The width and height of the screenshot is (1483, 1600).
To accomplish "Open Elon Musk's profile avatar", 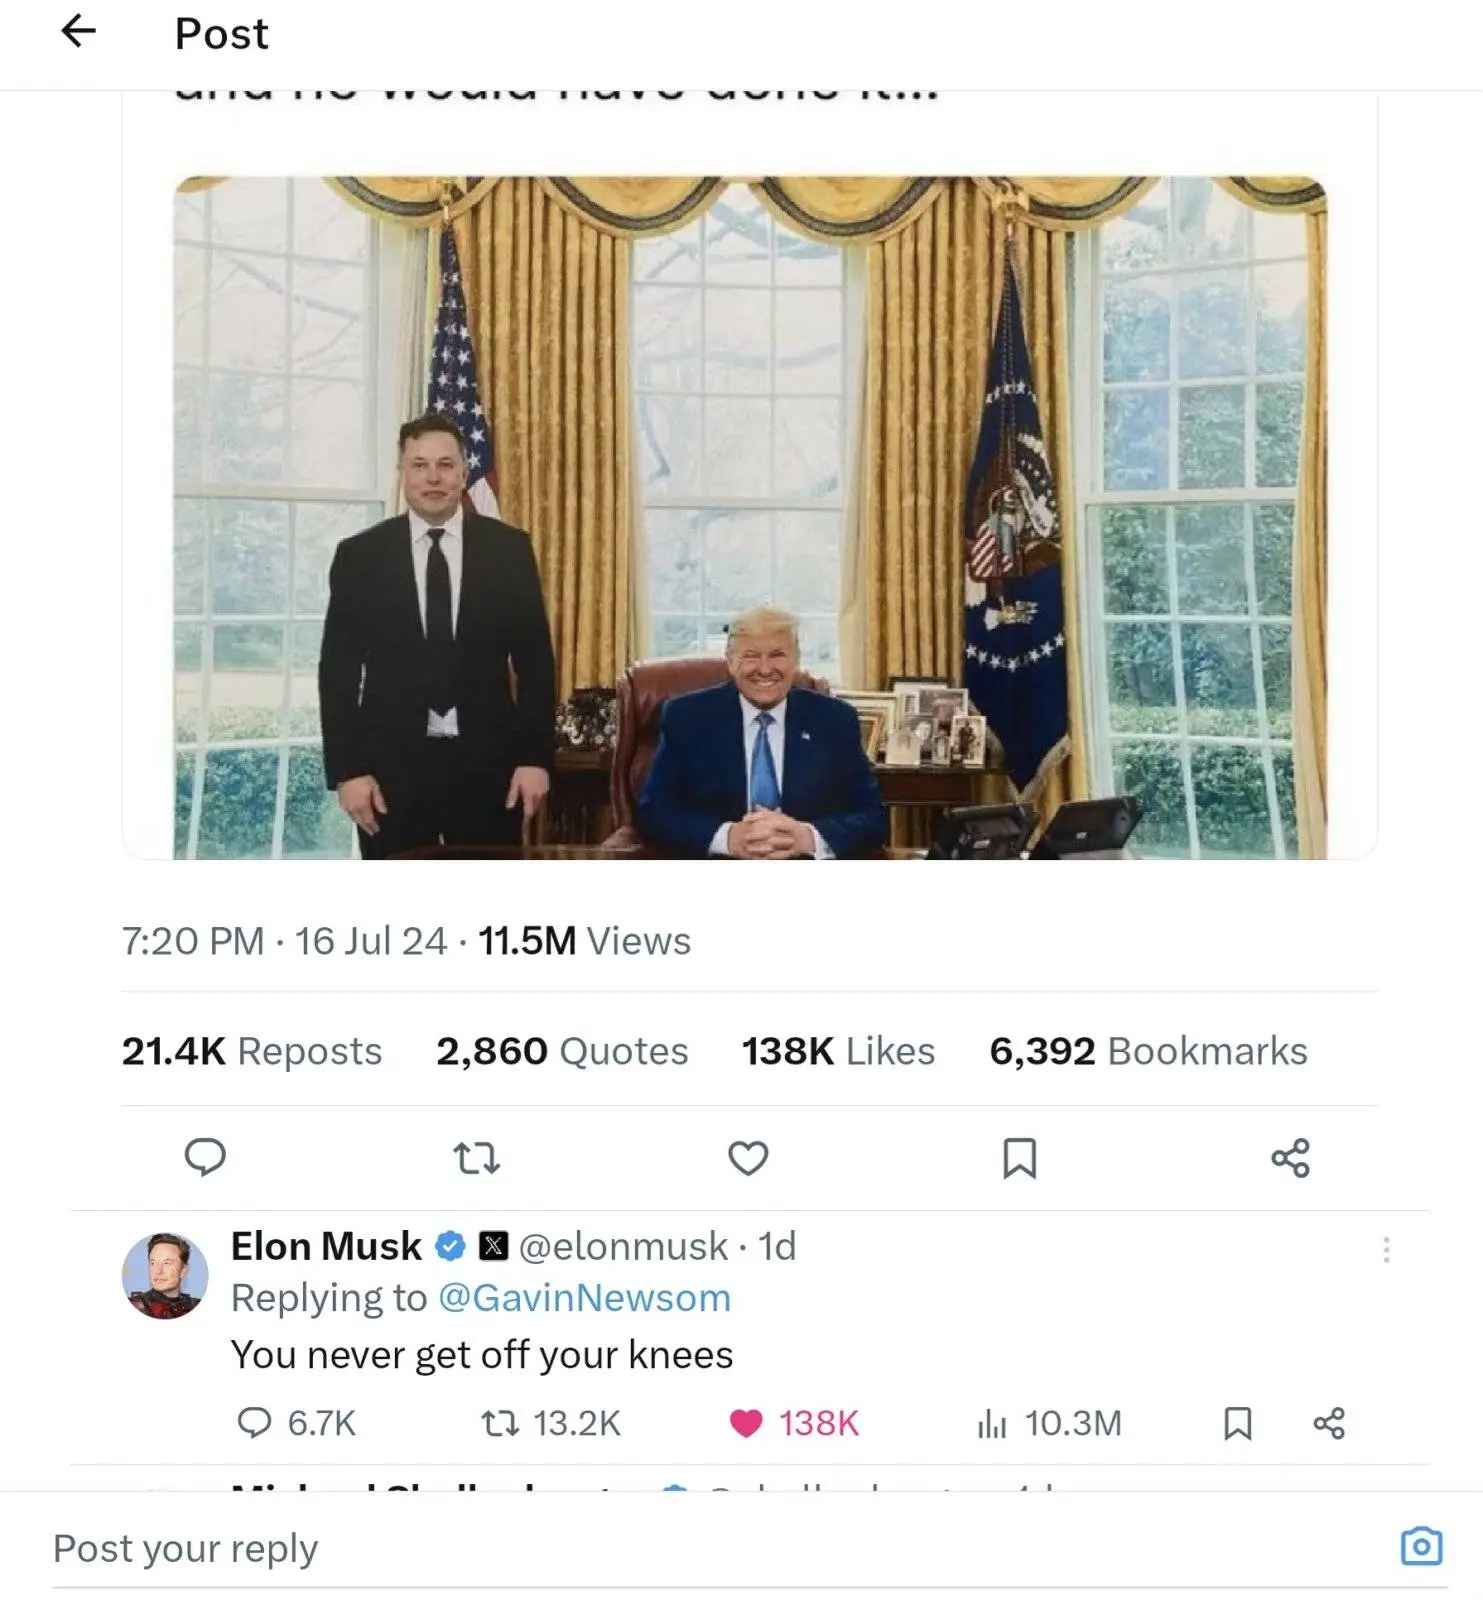I will click(x=165, y=1275).
